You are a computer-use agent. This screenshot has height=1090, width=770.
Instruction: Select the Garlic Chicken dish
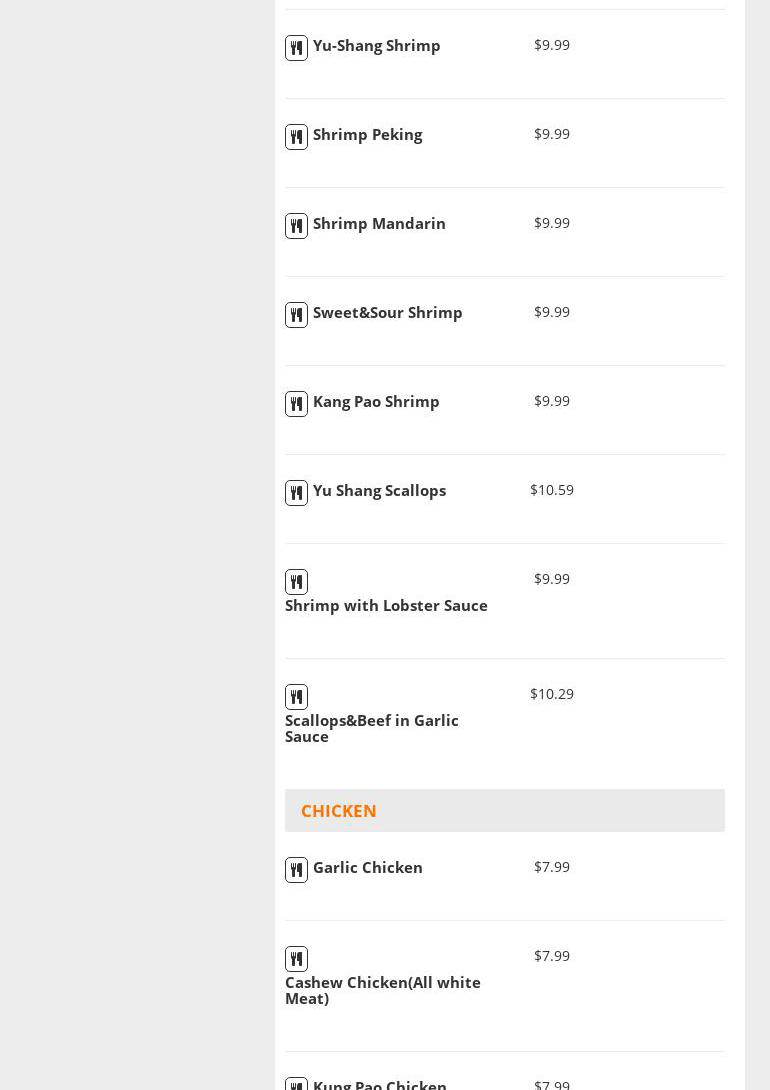click(x=367, y=868)
